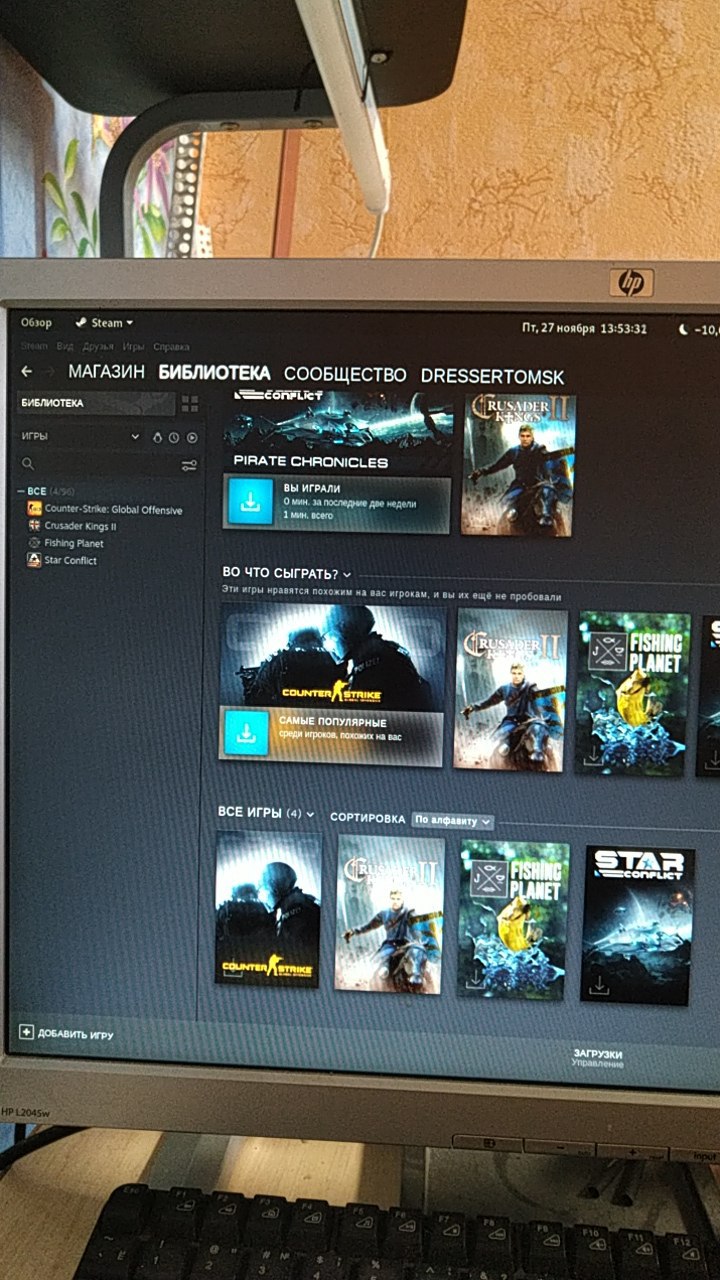Open the Игры menu

click(x=133, y=347)
